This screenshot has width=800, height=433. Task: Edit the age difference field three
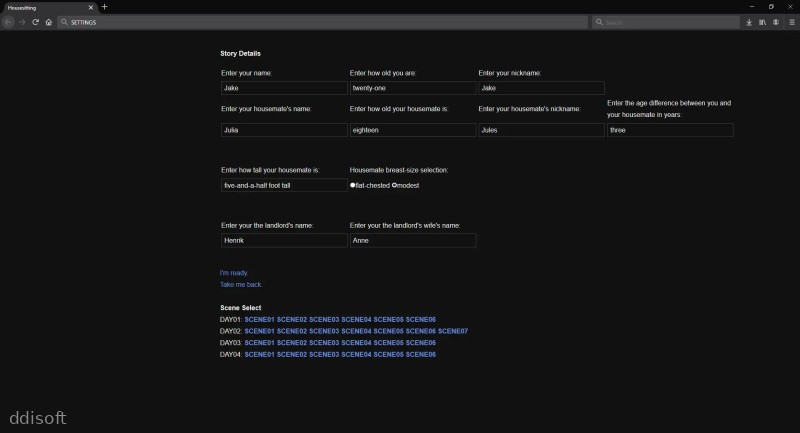pyautogui.click(x=670, y=130)
